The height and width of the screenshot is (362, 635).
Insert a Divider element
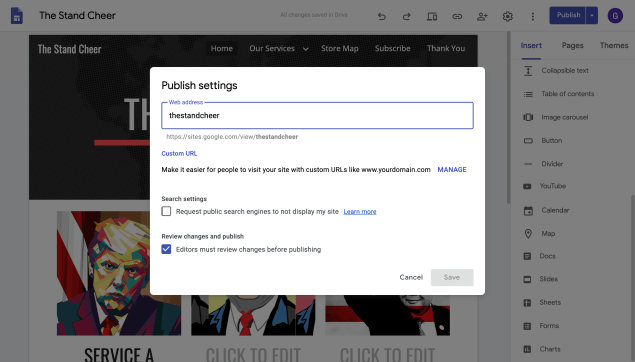point(552,164)
